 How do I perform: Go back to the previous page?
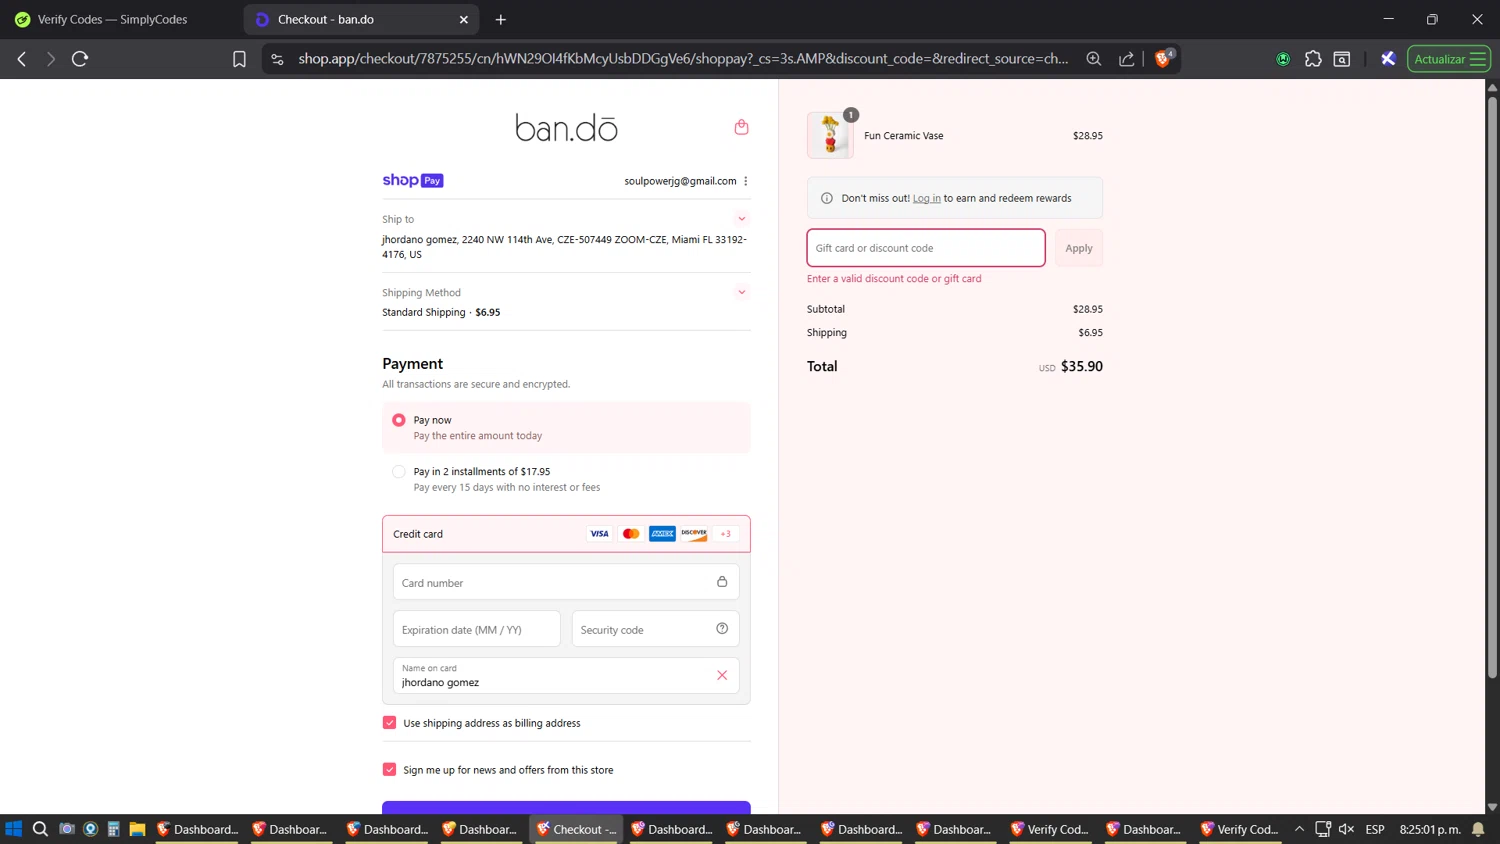pos(22,59)
